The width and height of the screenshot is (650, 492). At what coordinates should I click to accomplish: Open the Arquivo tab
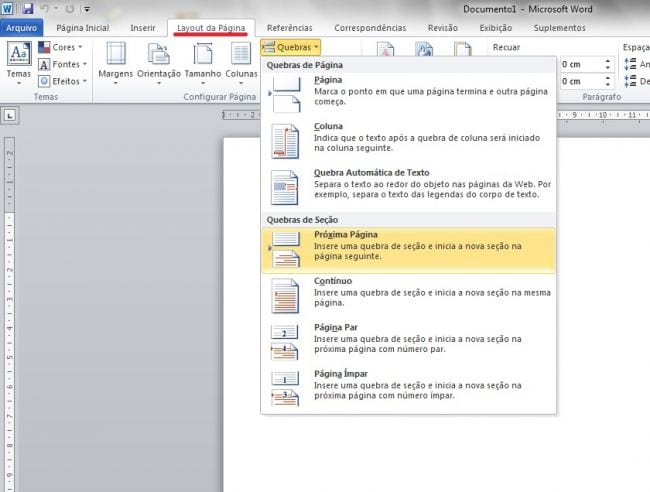click(x=21, y=28)
